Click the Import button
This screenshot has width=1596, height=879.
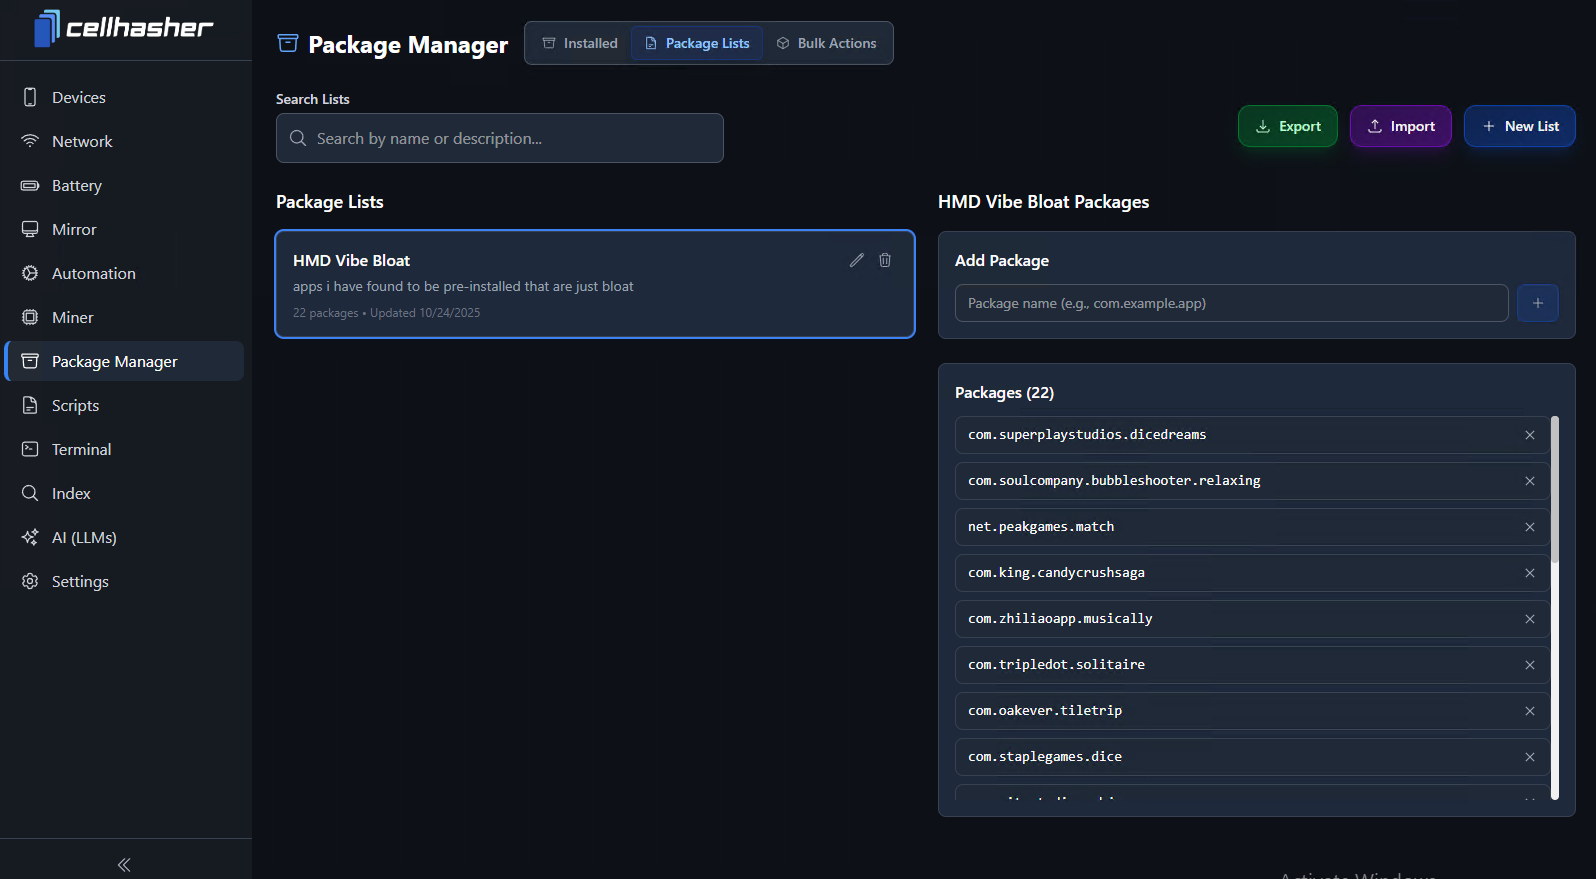(1400, 126)
